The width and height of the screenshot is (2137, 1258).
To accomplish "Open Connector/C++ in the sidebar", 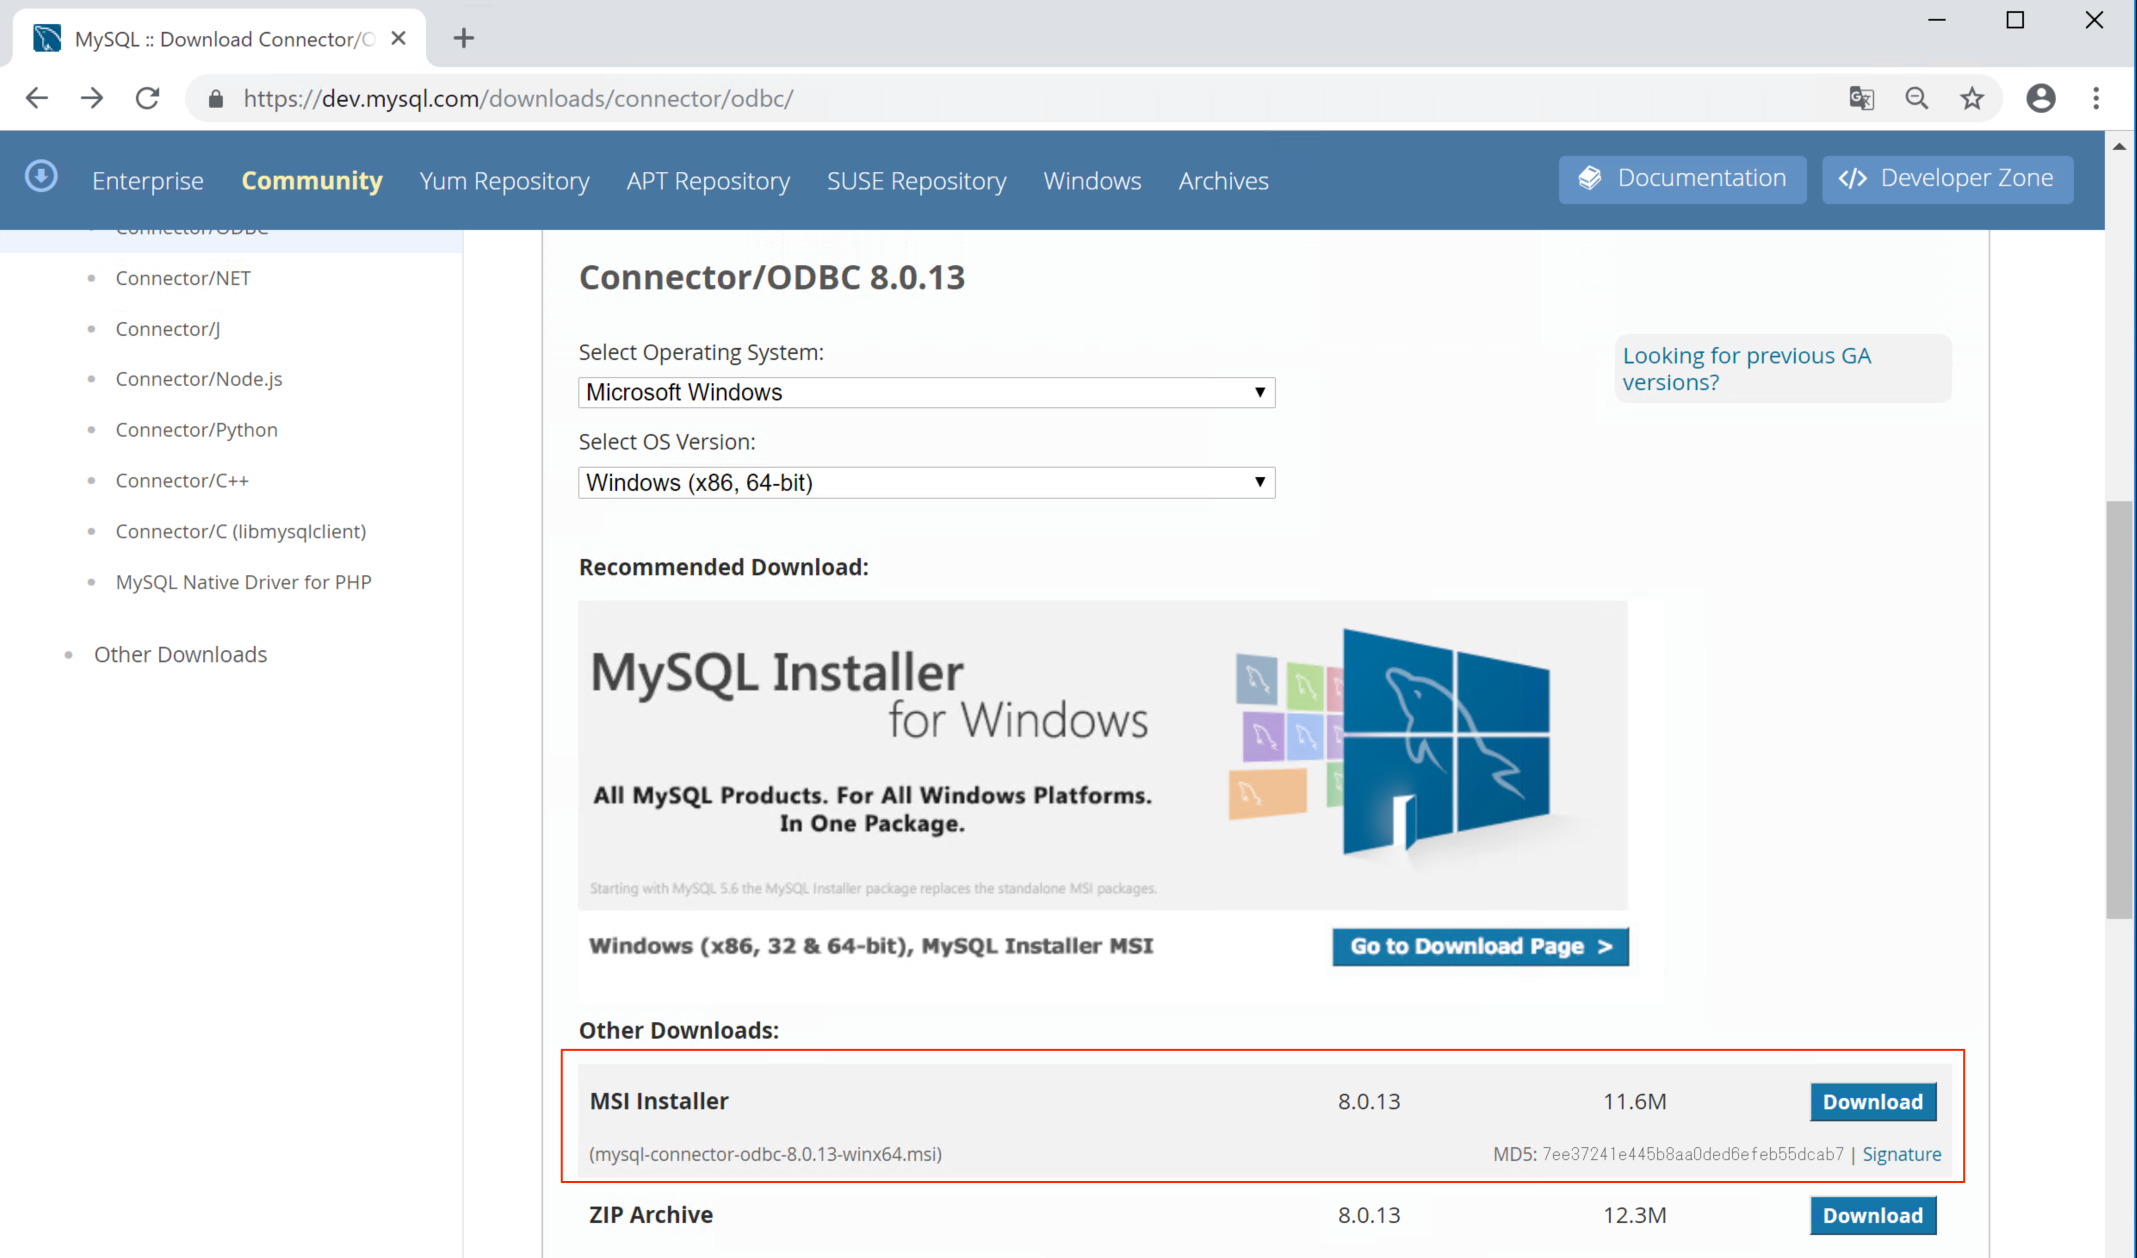I will point(182,480).
